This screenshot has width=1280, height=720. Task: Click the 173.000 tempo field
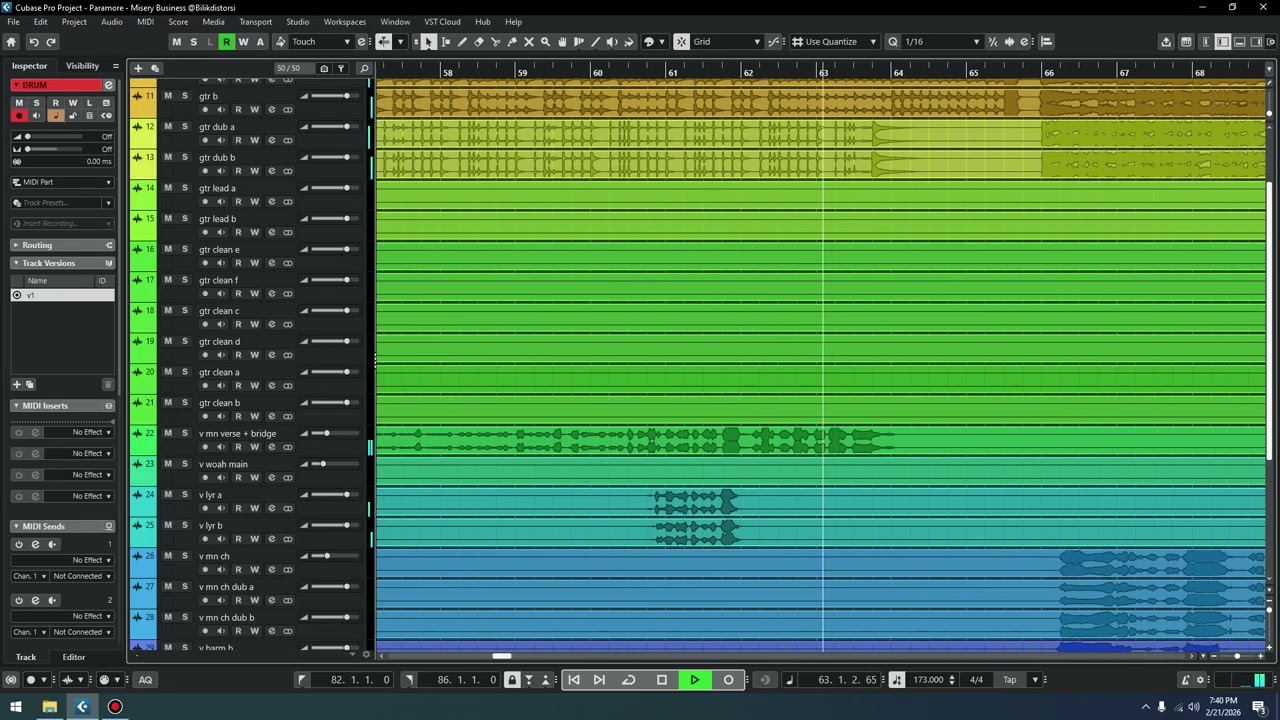928,680
